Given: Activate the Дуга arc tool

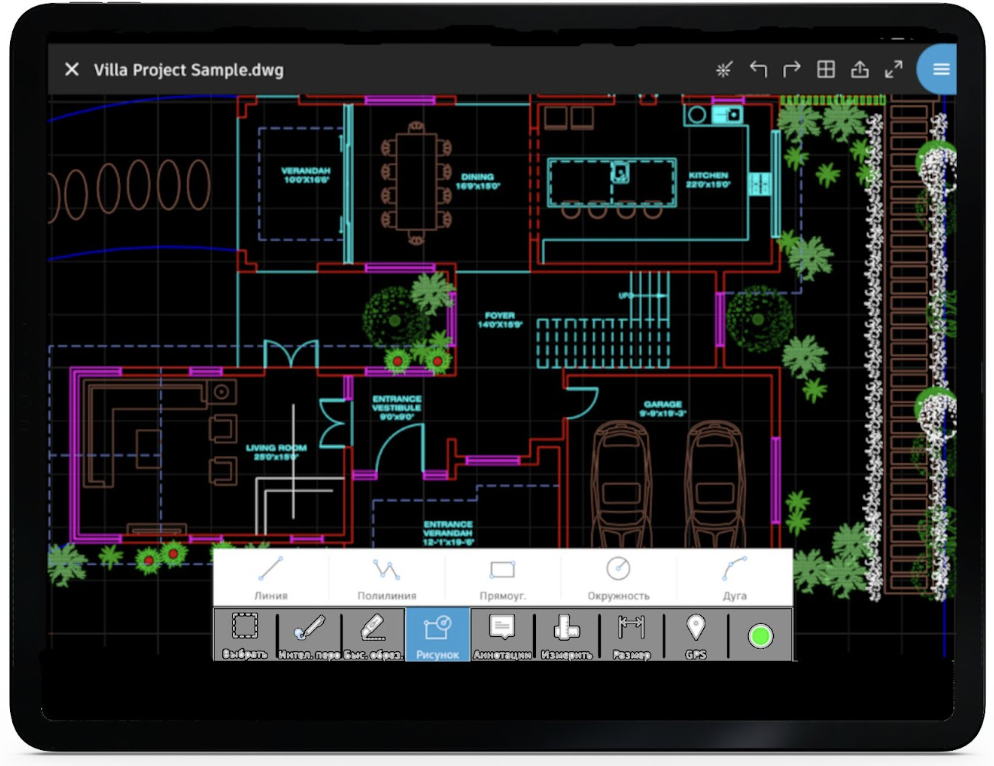Looking at the screenshot, I should (x=735, y=577).
